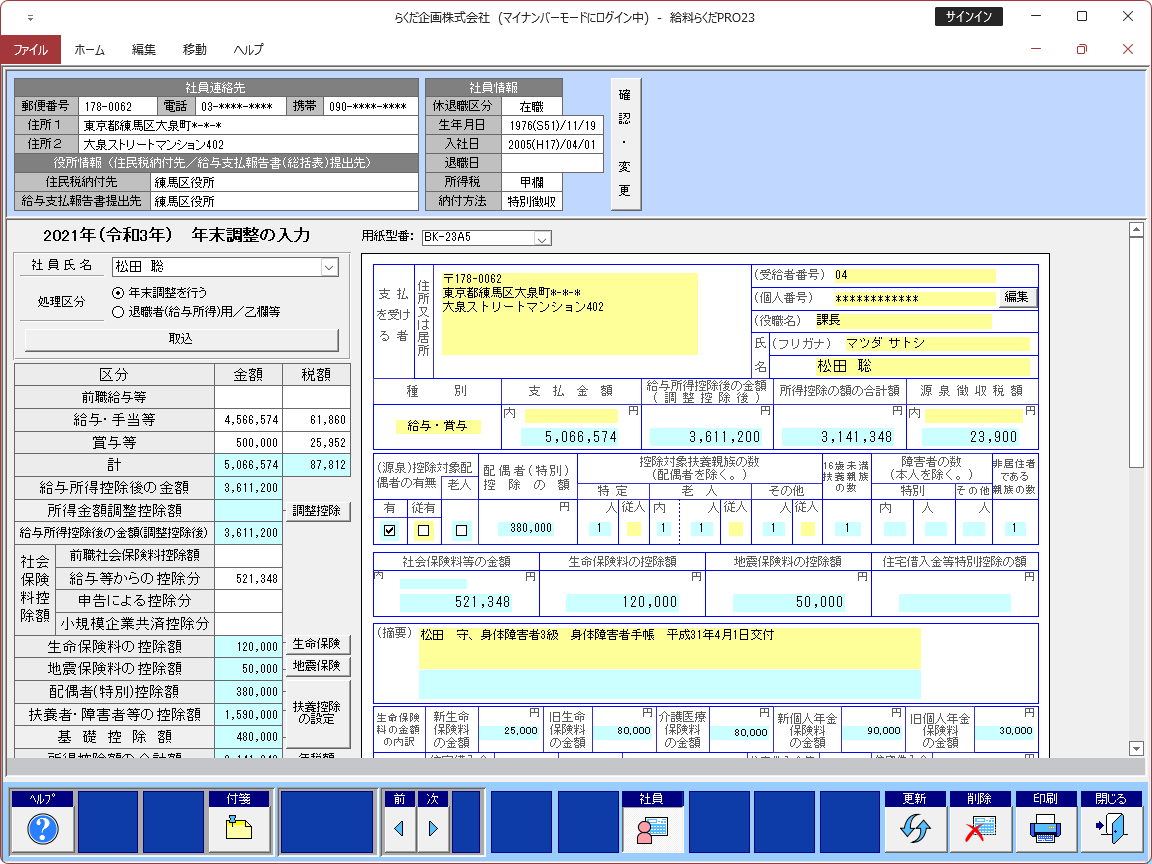This screenshot has height=864, width=1152.
Task: Click the 源泉徴収税額 value 23,900
Action: [973, 437]
